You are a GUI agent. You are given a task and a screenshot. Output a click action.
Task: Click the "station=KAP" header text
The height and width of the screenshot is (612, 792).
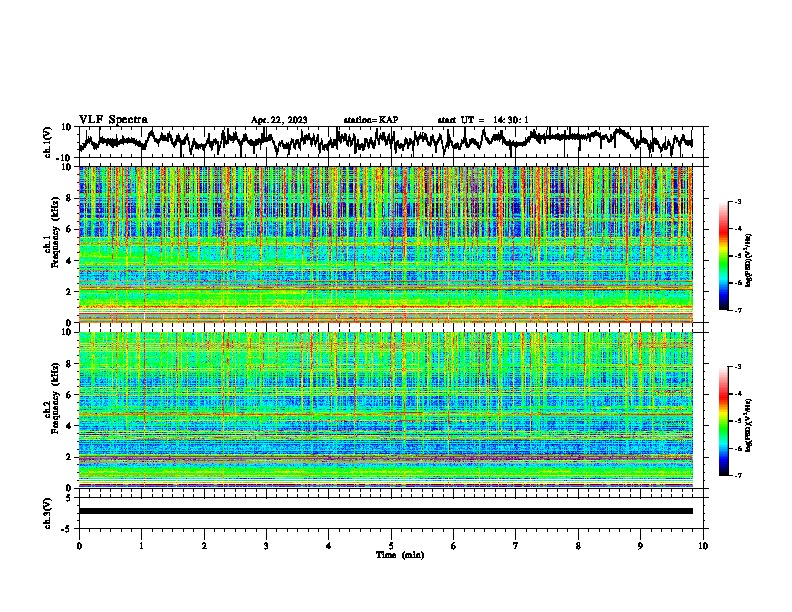click(371, 120)
